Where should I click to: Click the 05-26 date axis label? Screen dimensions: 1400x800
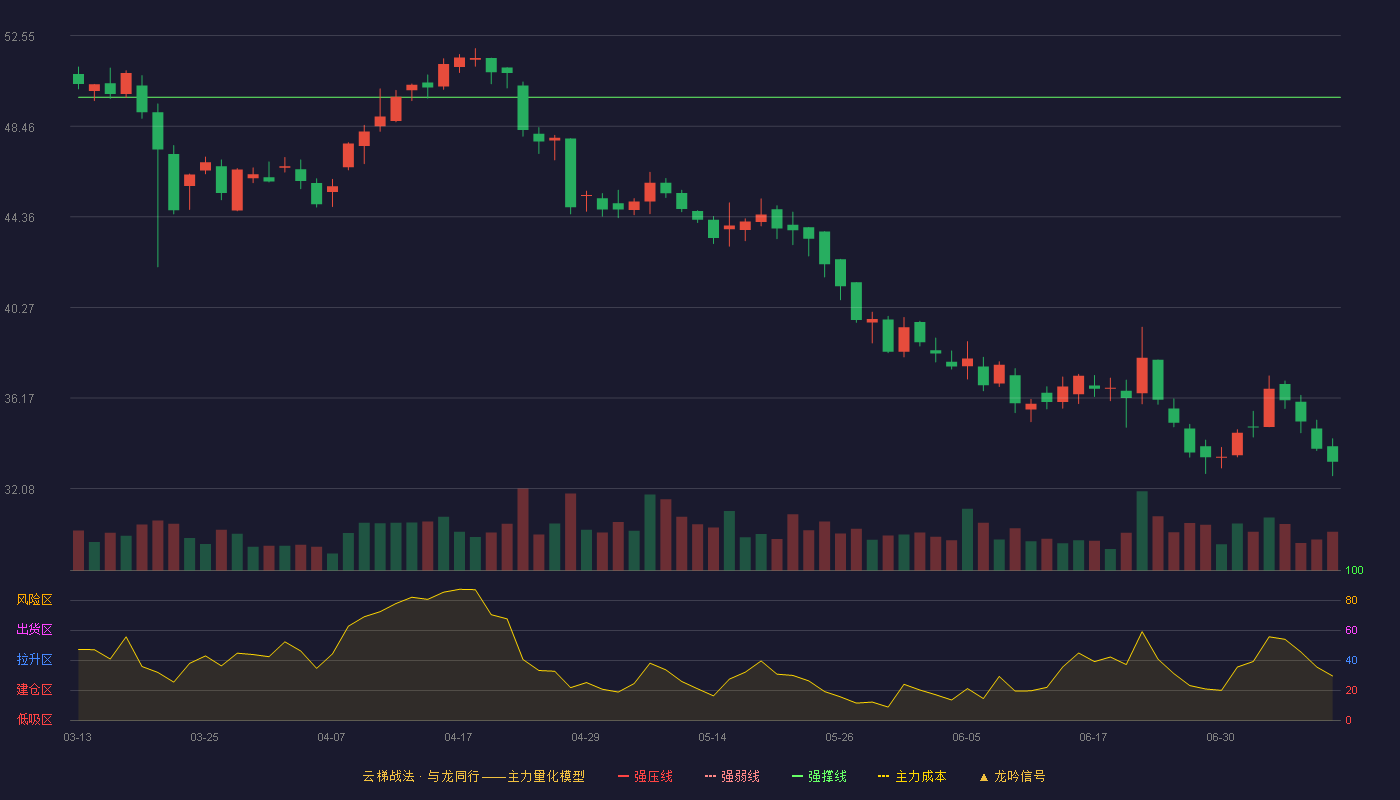839,737
